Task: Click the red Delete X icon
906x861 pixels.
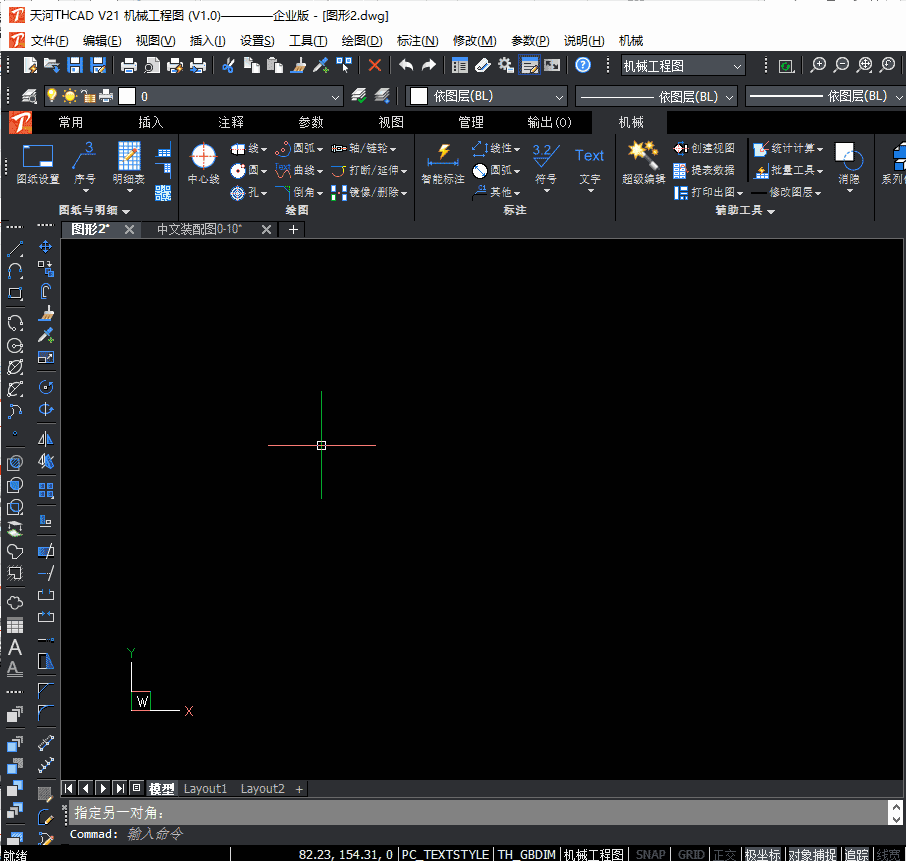Action: coord(374,65)
